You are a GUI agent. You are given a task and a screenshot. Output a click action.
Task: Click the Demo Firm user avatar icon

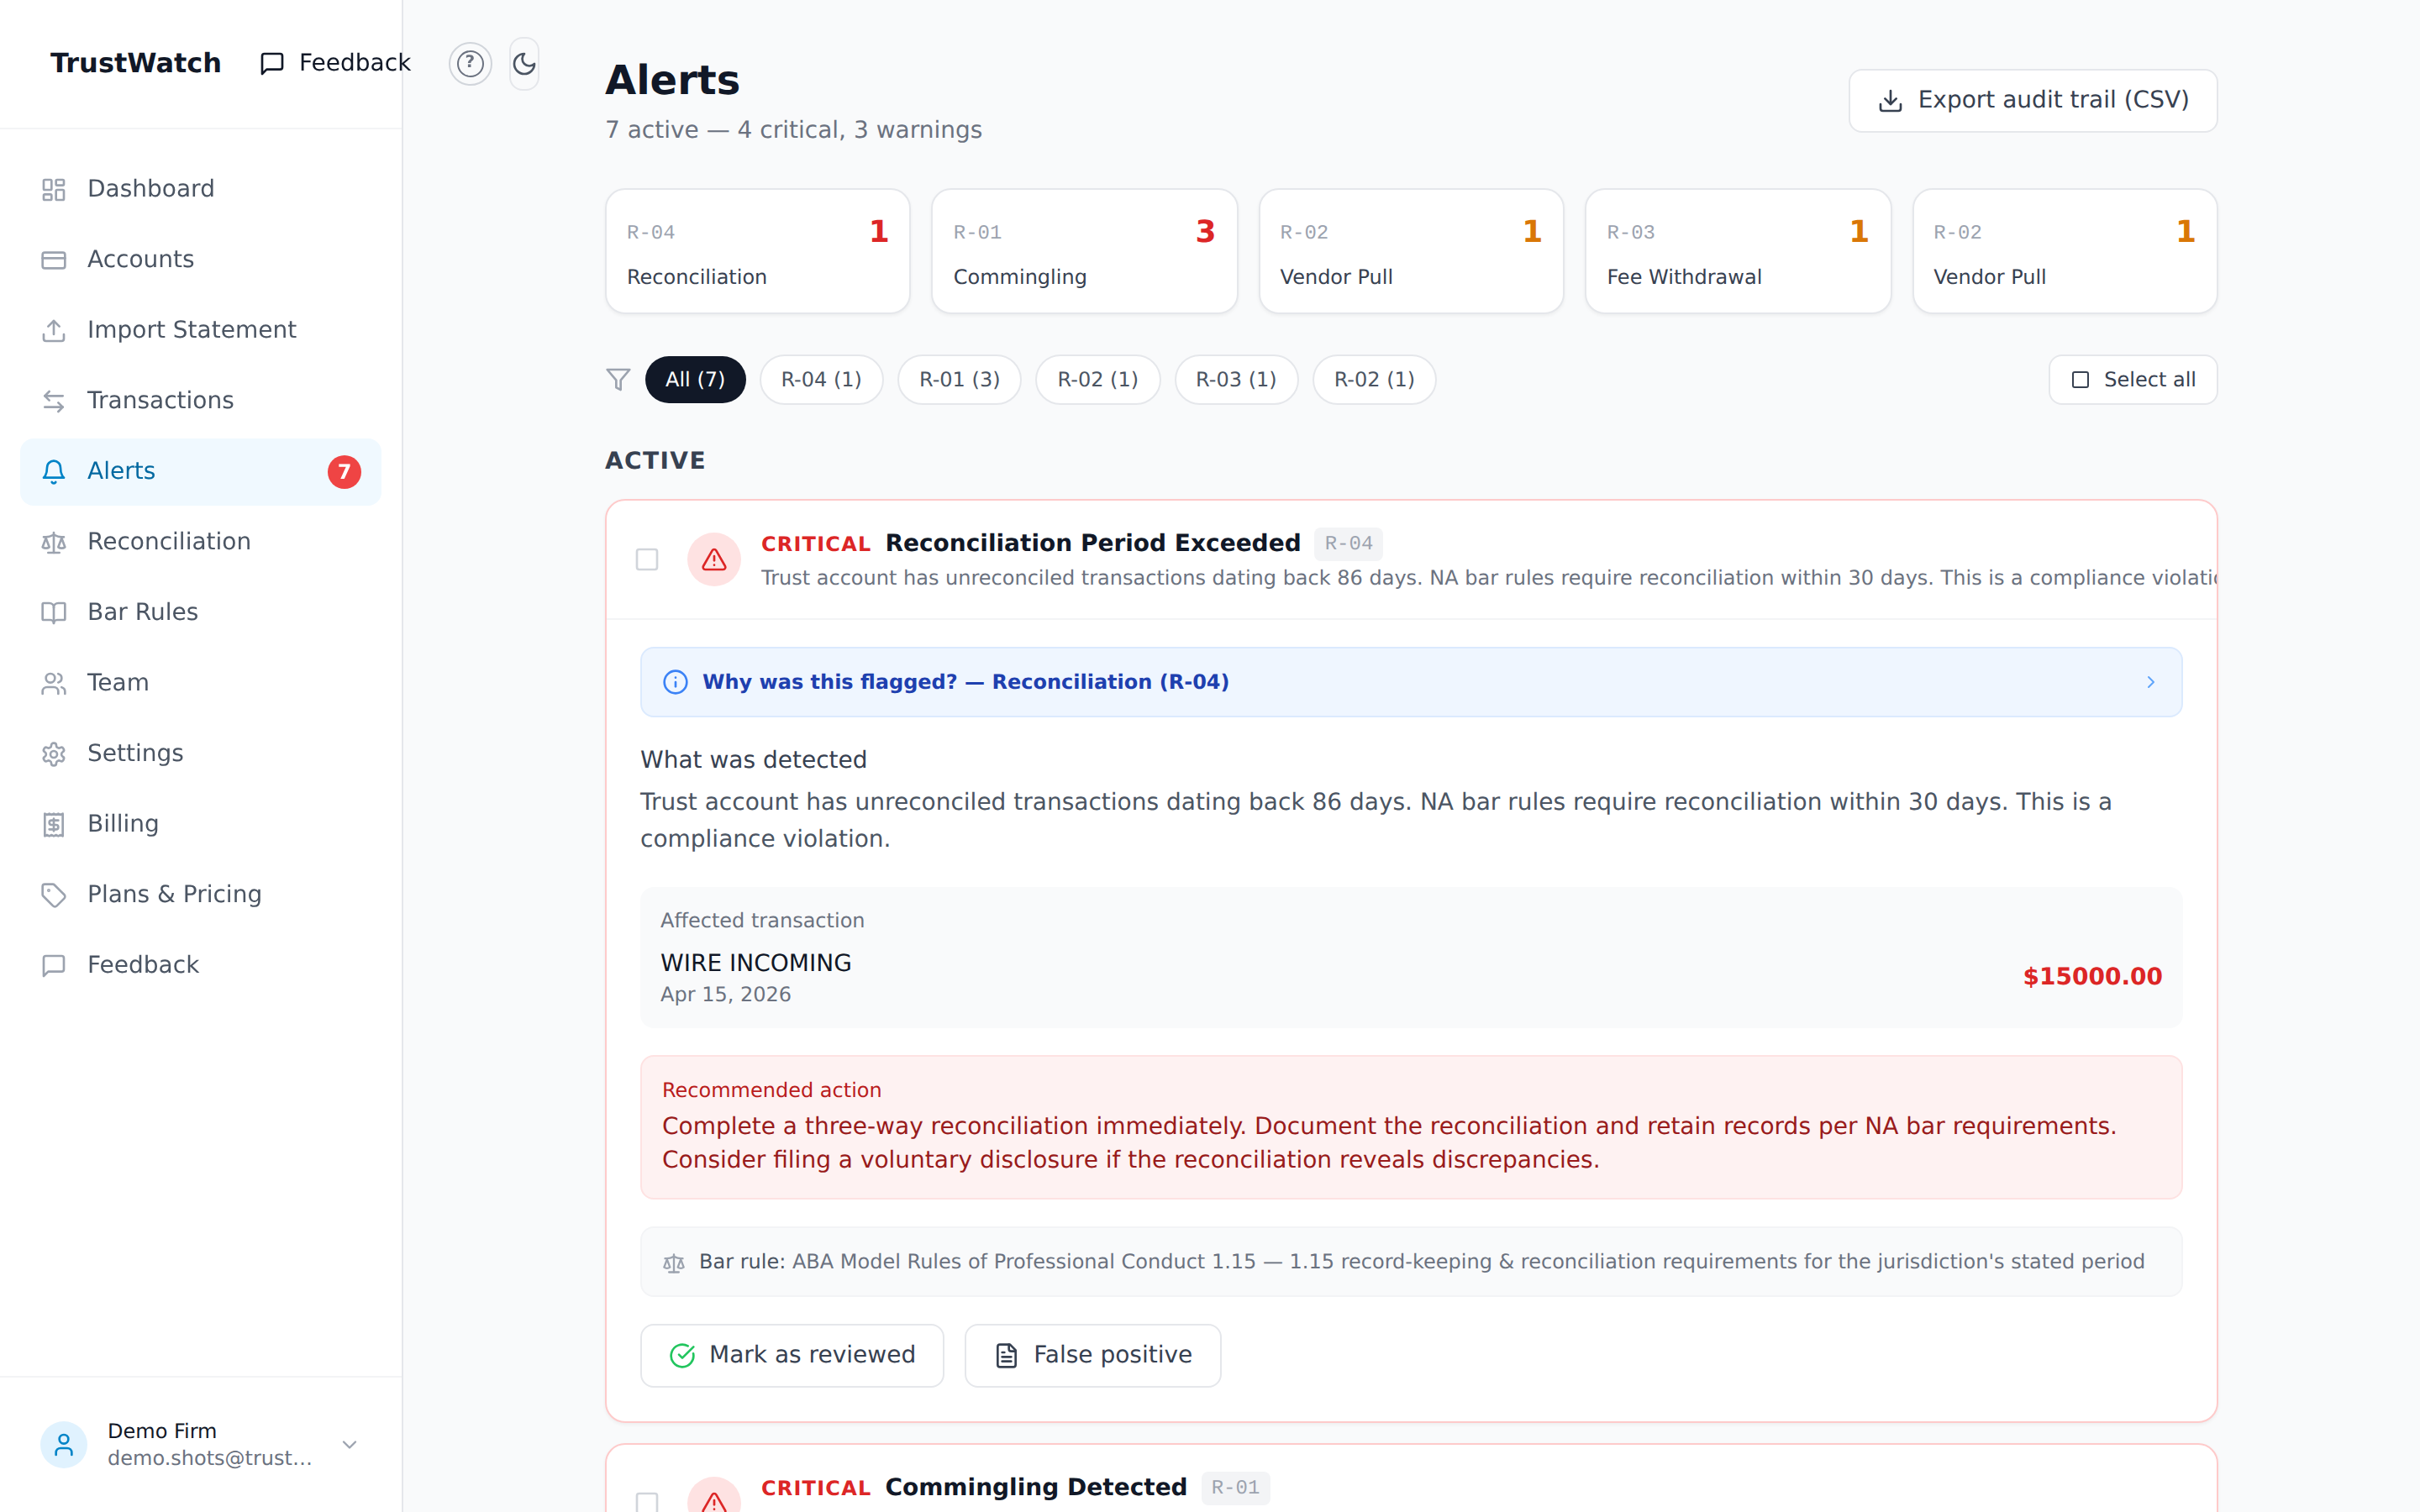pyautogui.click(x=64, y=1444)
